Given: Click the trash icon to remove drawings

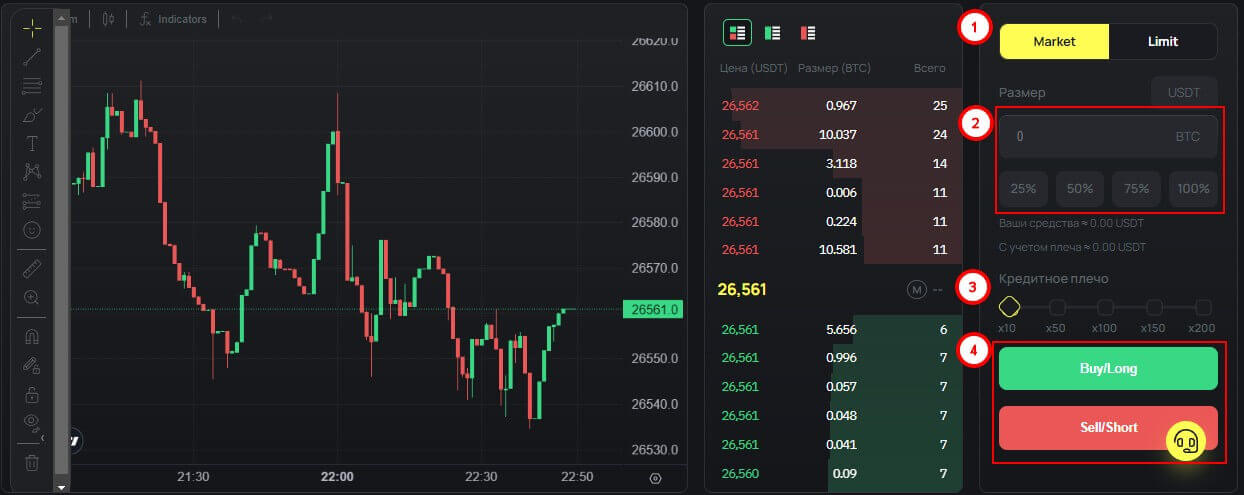Looking at the screenshot, I should [x=32, y=462].
